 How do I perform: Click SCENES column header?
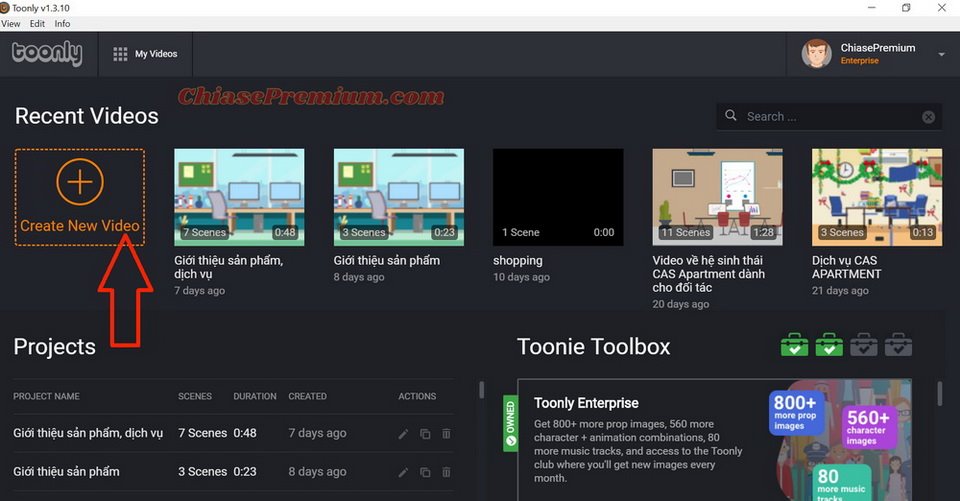[x=195, y=396]
